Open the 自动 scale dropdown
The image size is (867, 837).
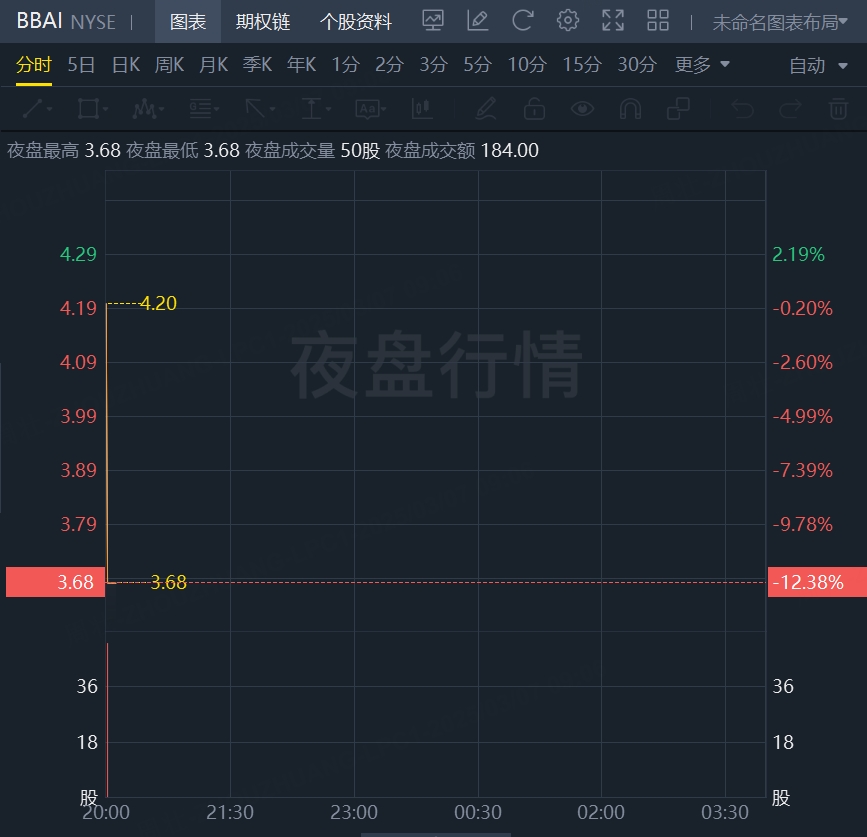click(818, 65)
